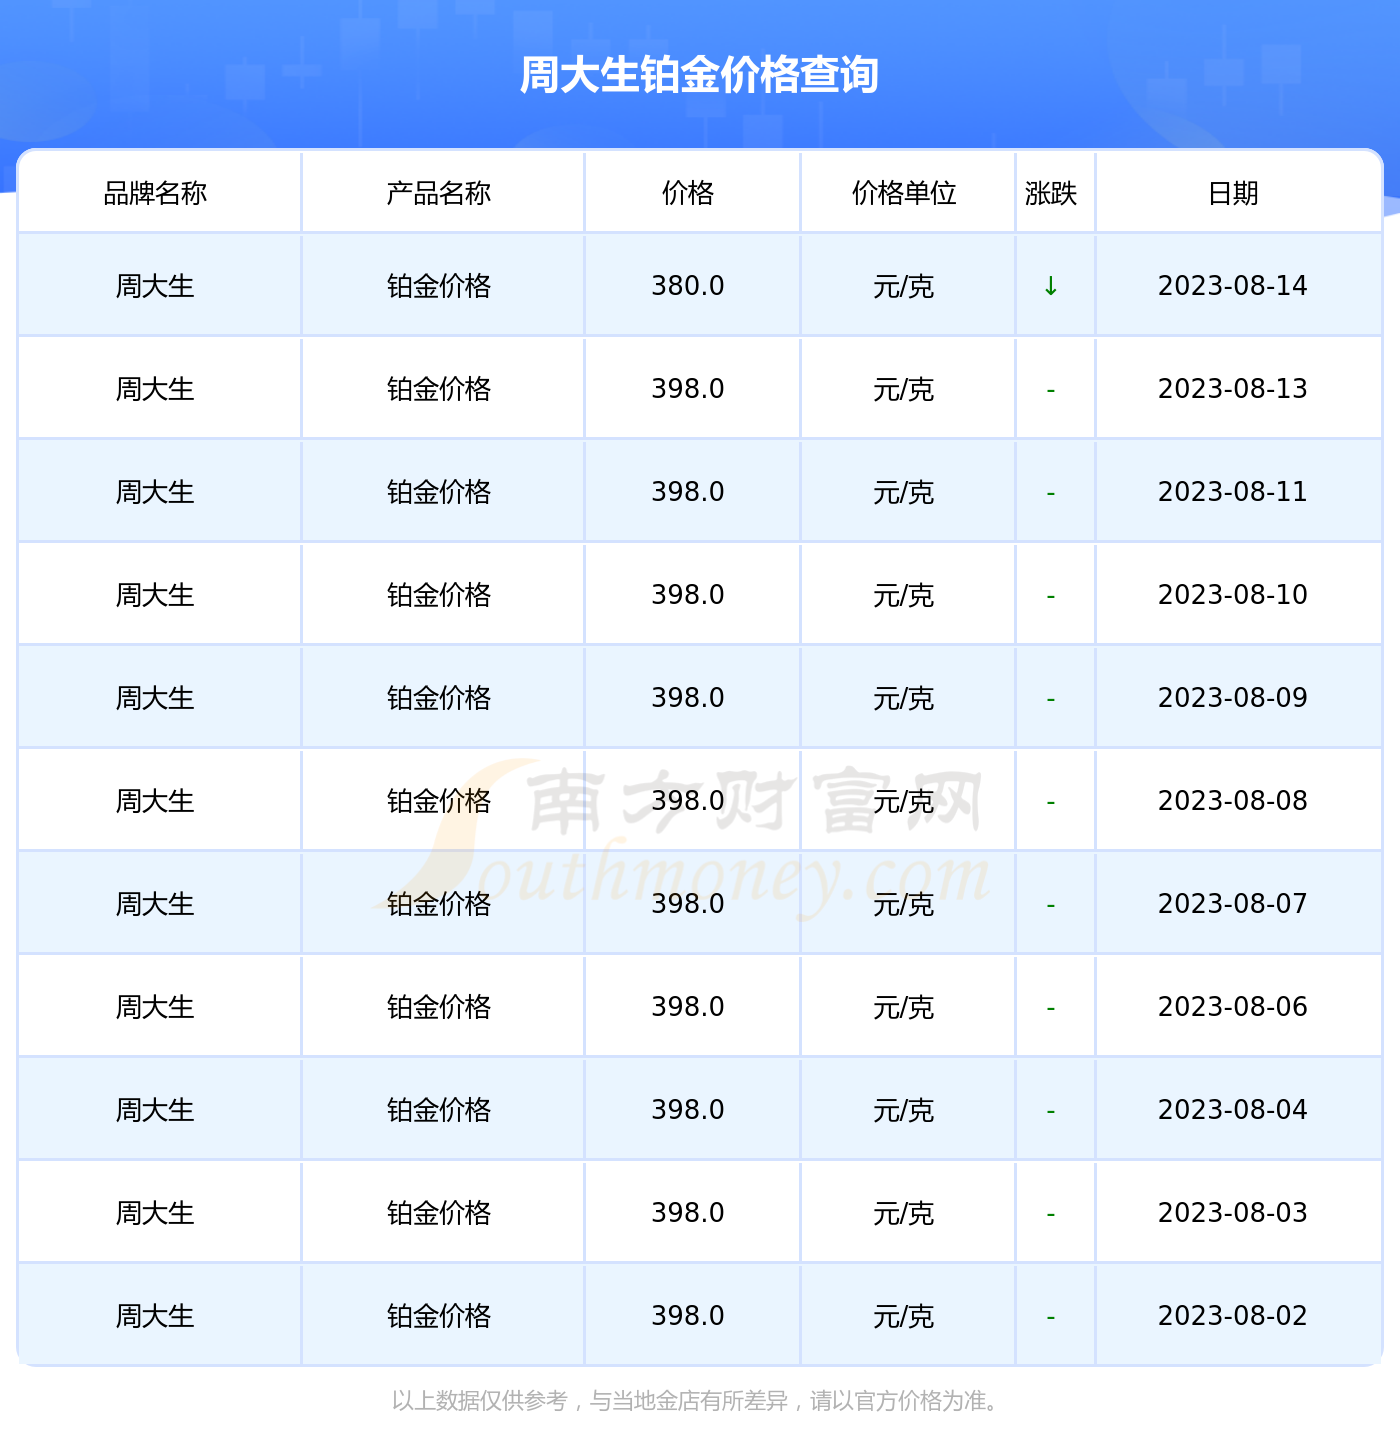Click 元/克 unit in the 2023-08-14 row
The width and height of the screenshot is (1400, 1455).
click(x=904, y=287)
